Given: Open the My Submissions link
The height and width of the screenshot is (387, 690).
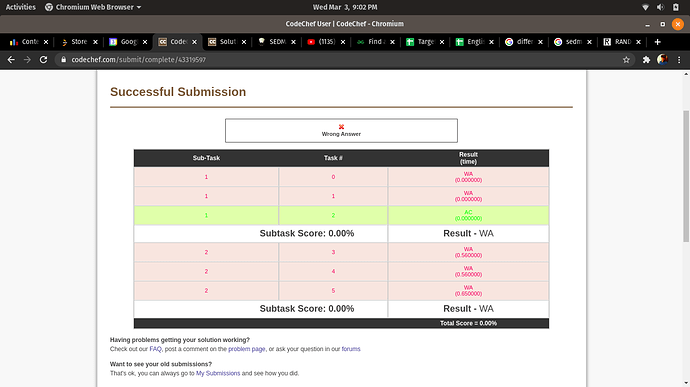Looking at the screenshot, I should coord(218,373).
